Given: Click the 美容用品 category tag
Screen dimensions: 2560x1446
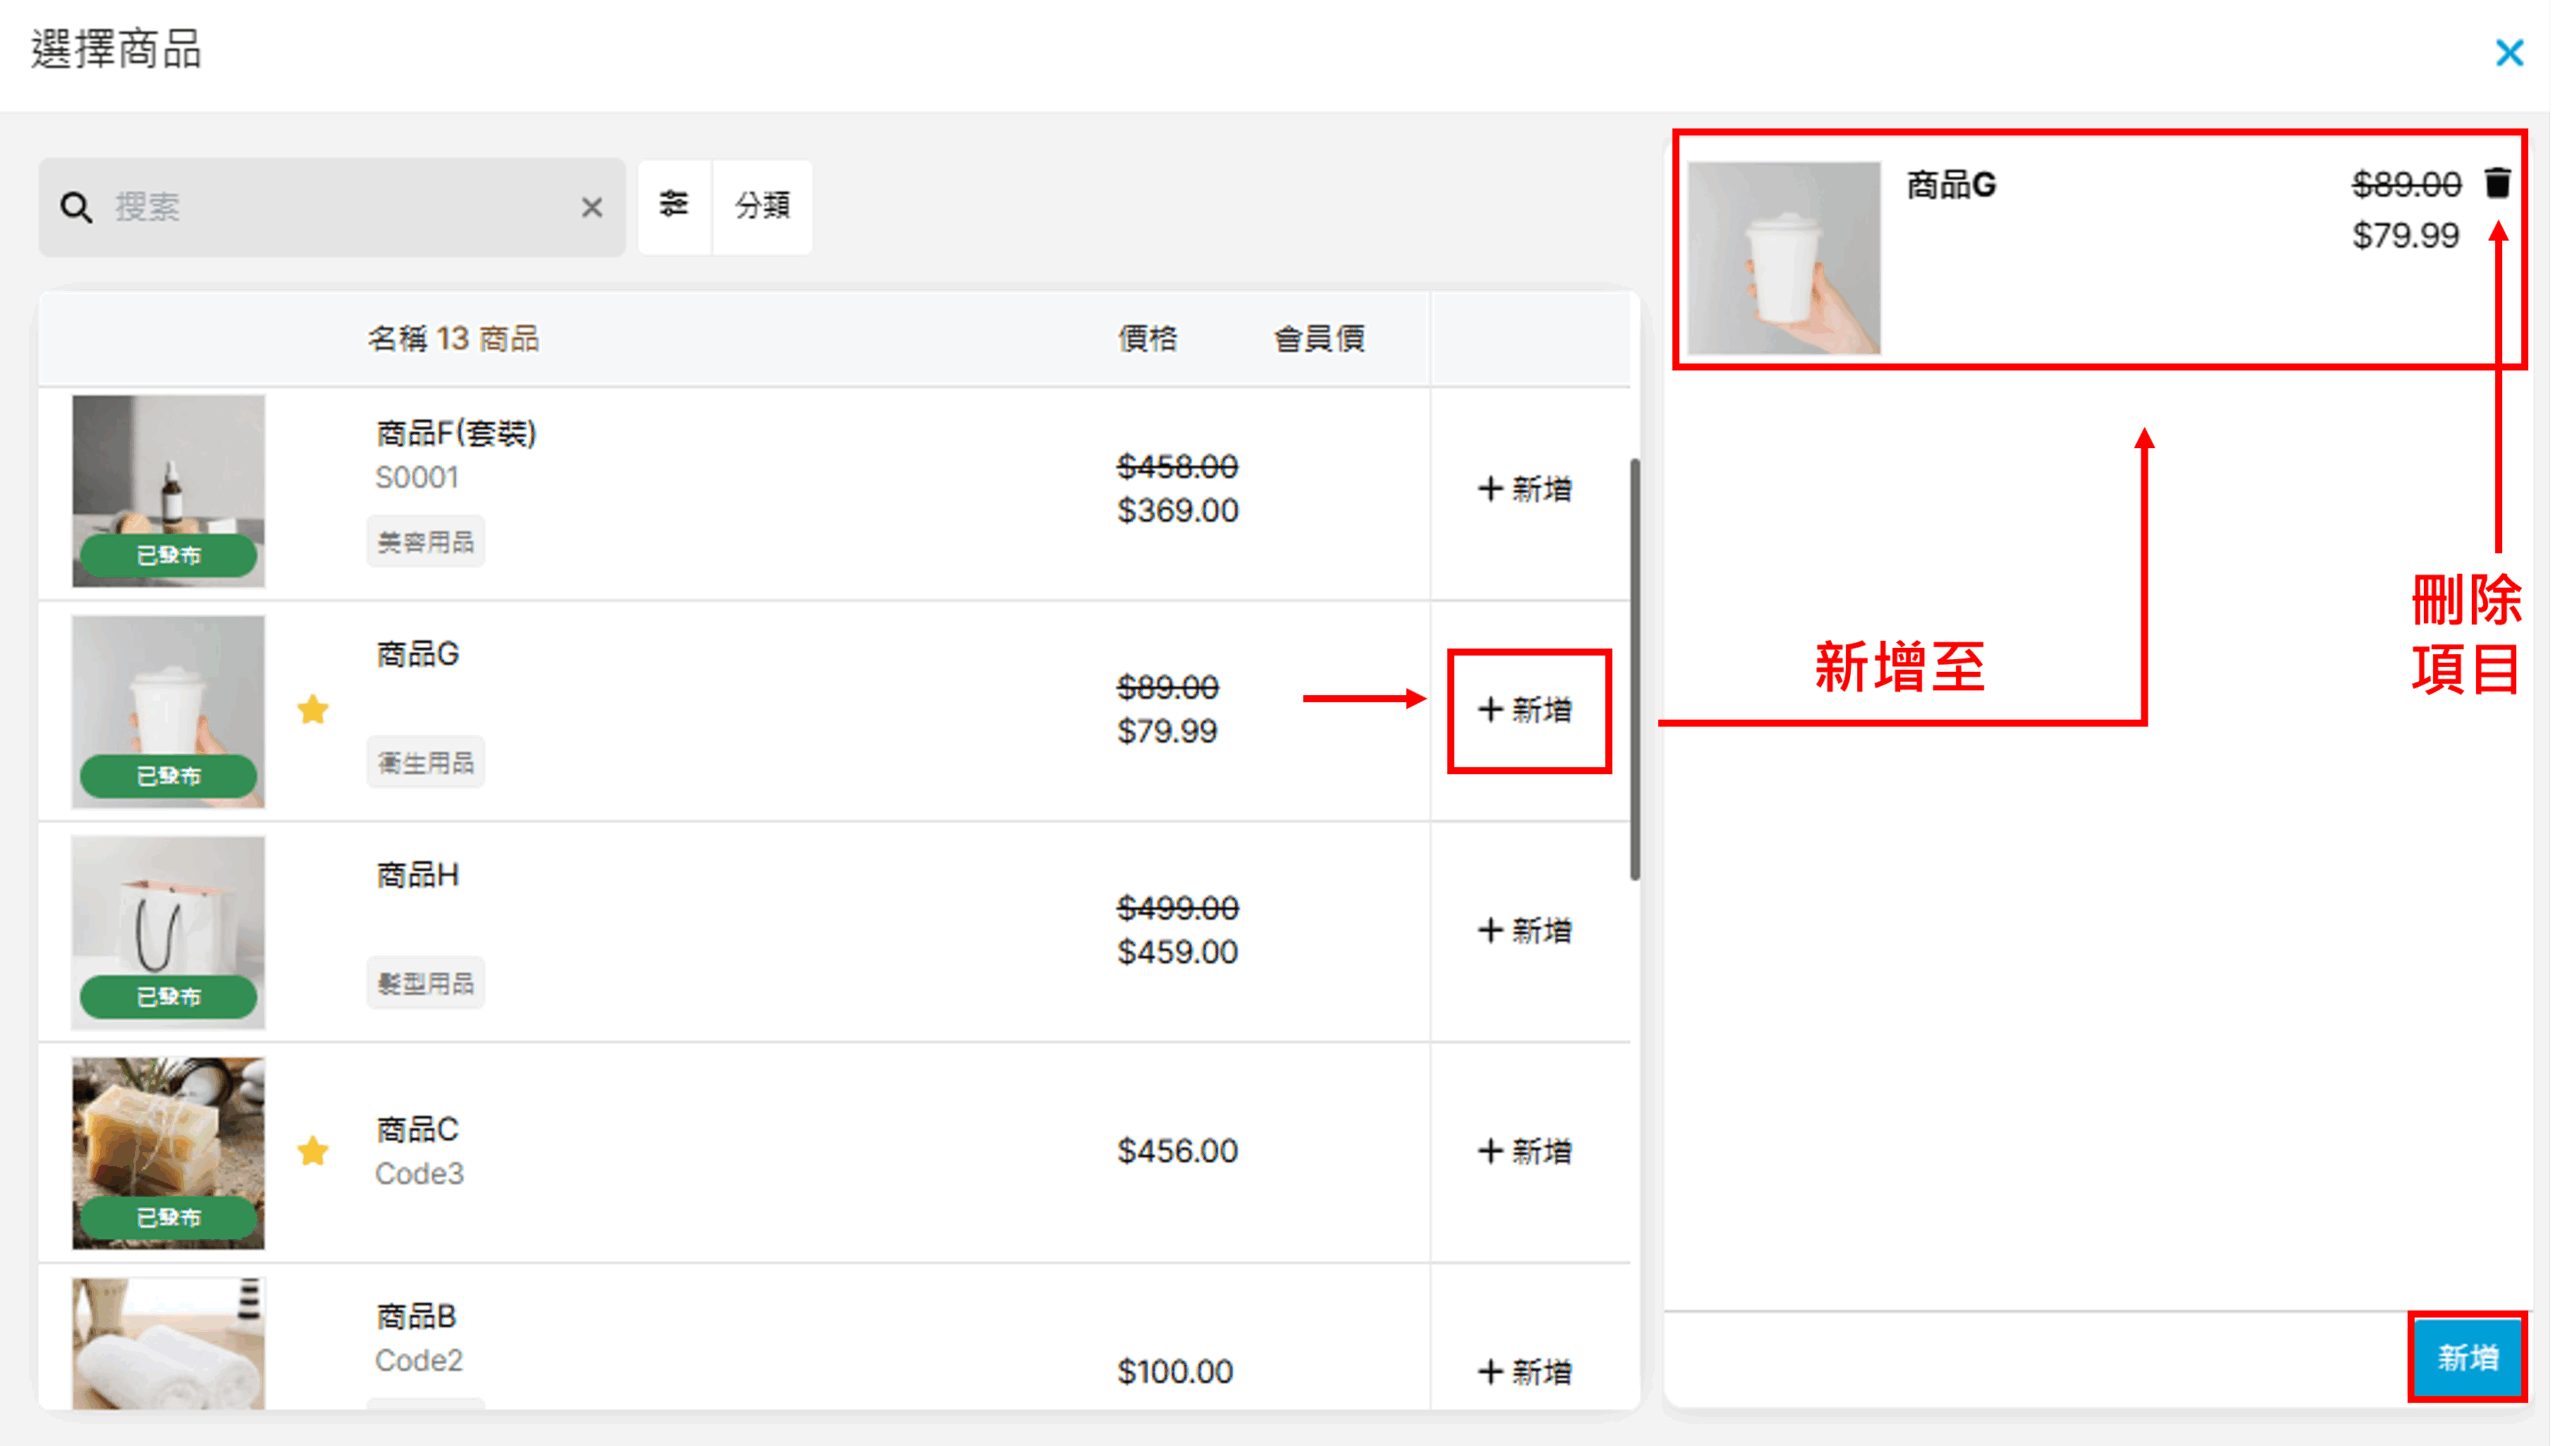Looking at the screenshot, I should click(426, 542).
